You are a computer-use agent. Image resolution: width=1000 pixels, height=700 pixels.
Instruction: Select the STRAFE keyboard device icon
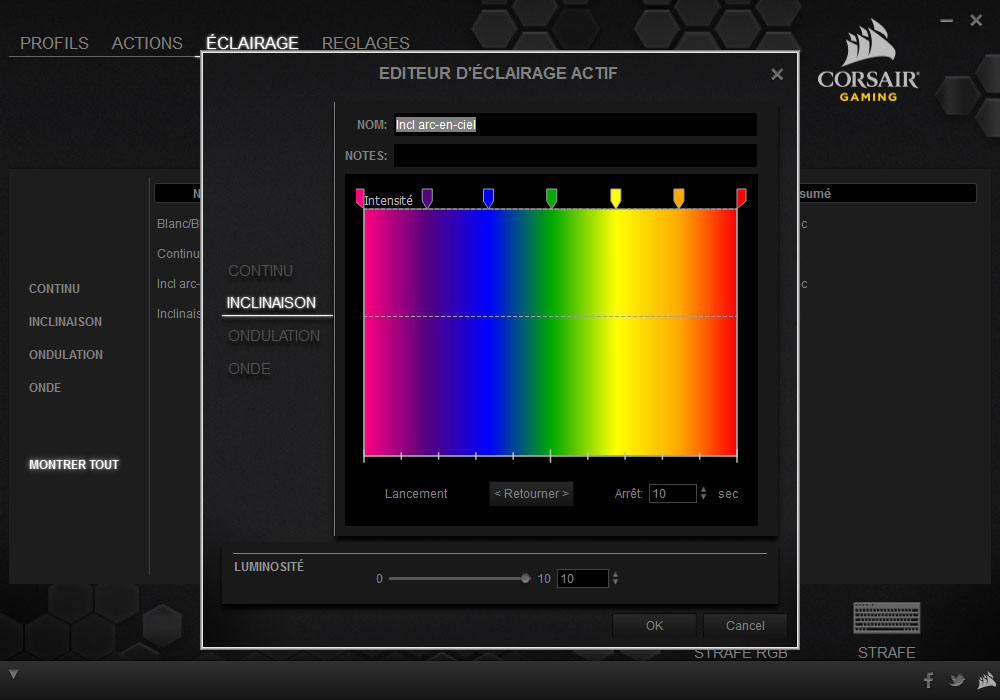(886, 618)
